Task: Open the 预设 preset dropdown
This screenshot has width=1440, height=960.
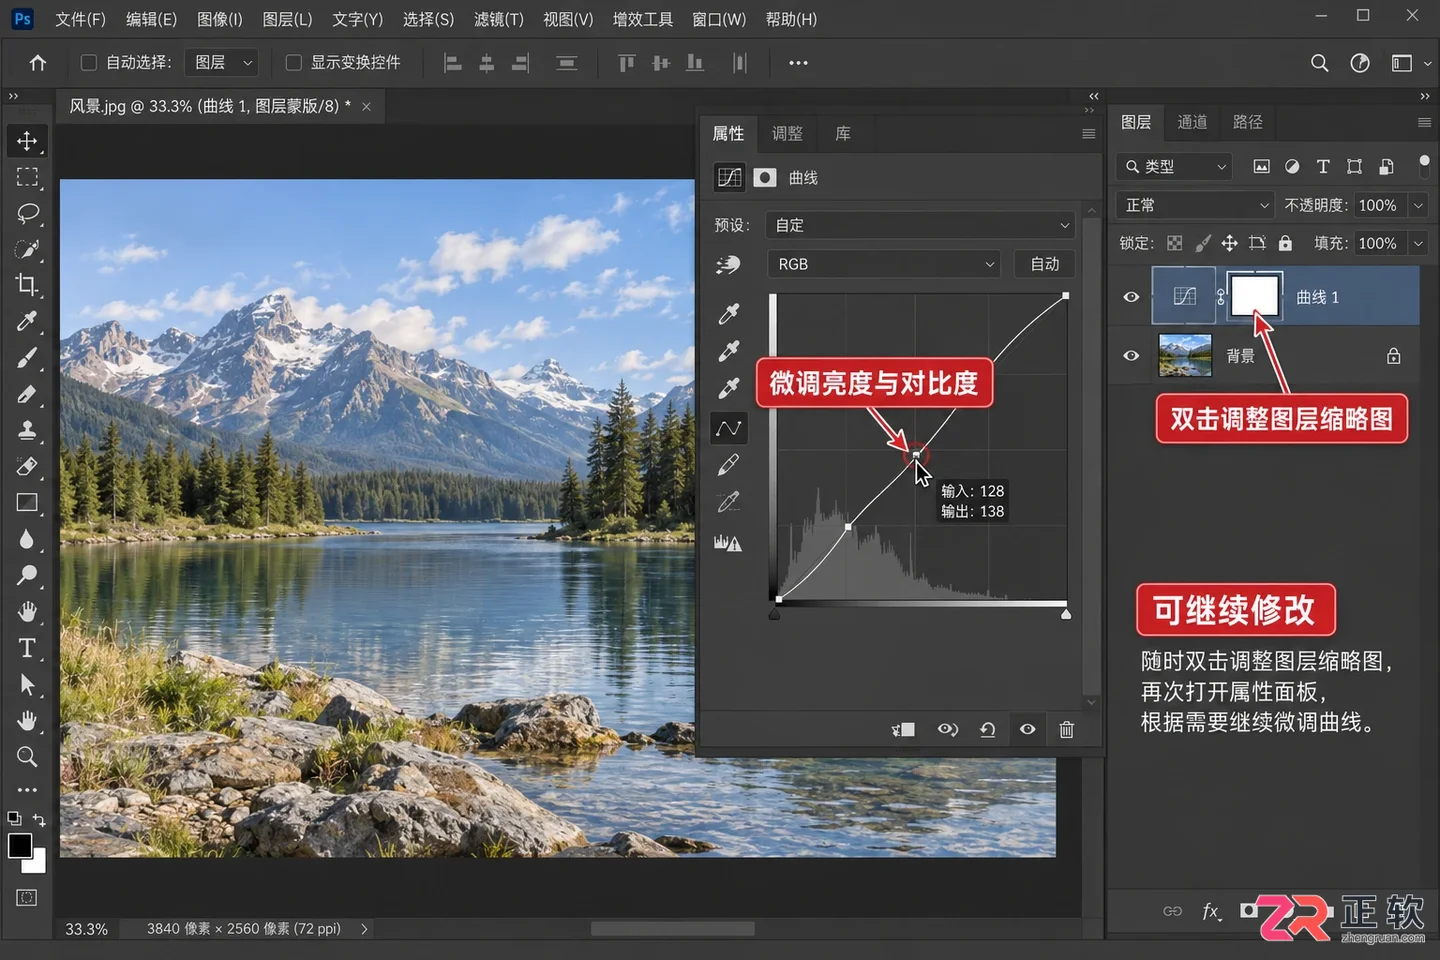Action: point(920,225)
